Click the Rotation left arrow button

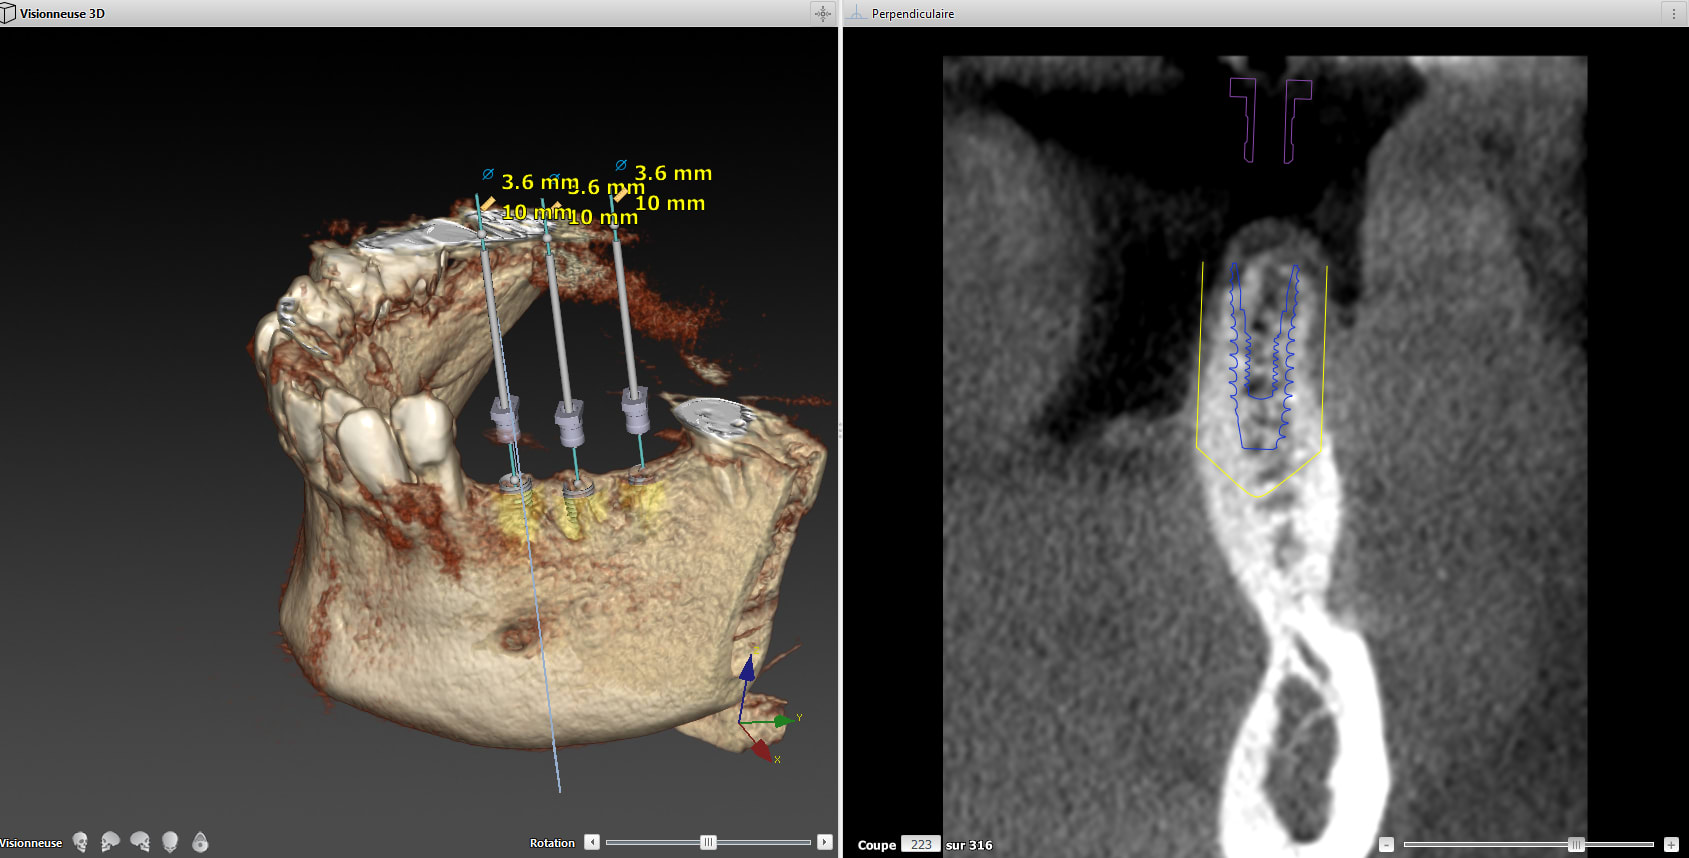(592, 842)
